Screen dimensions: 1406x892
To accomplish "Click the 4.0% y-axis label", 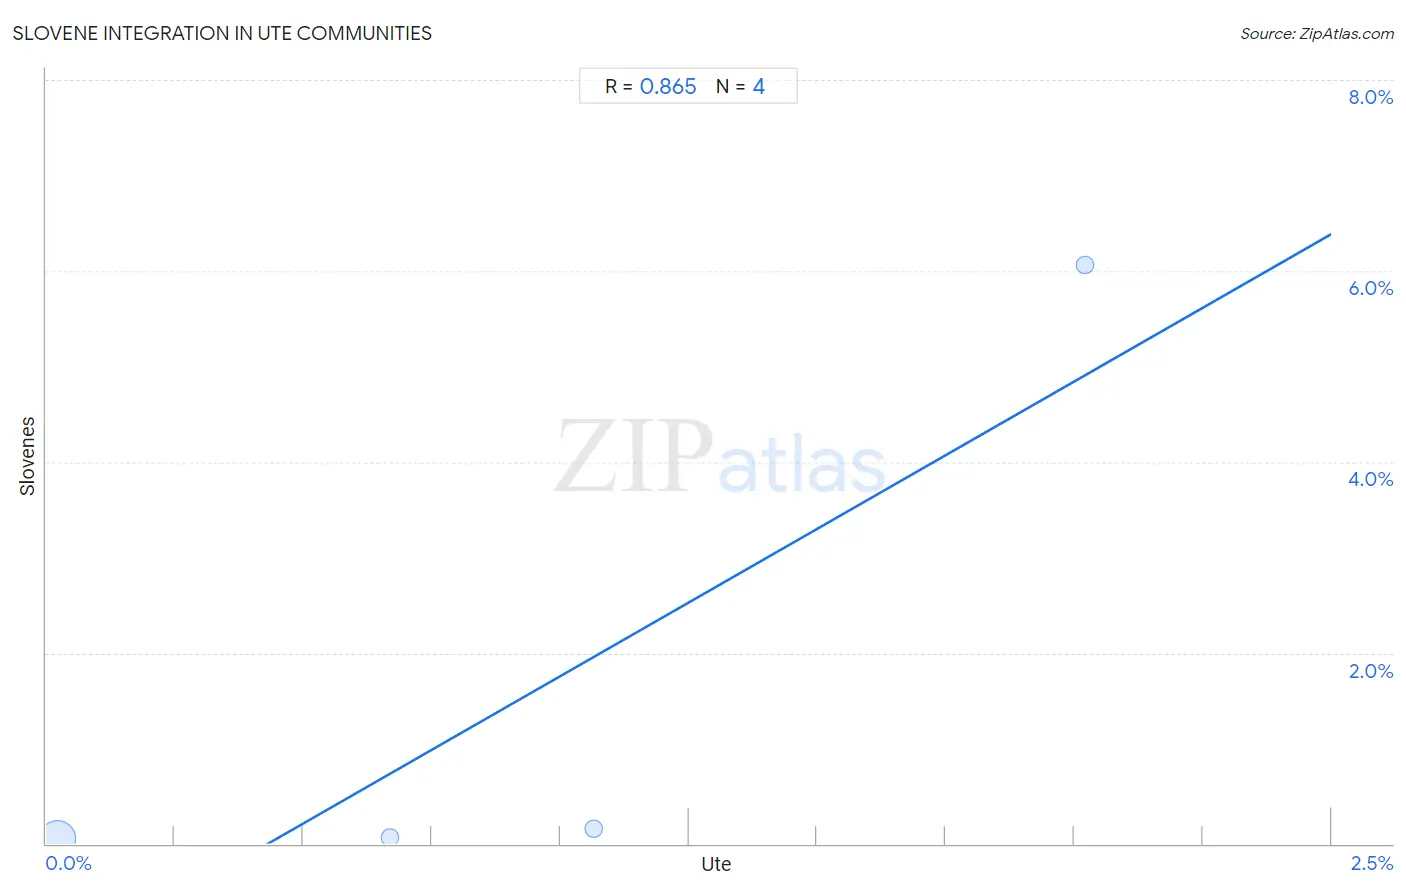I will [1370, 479].
